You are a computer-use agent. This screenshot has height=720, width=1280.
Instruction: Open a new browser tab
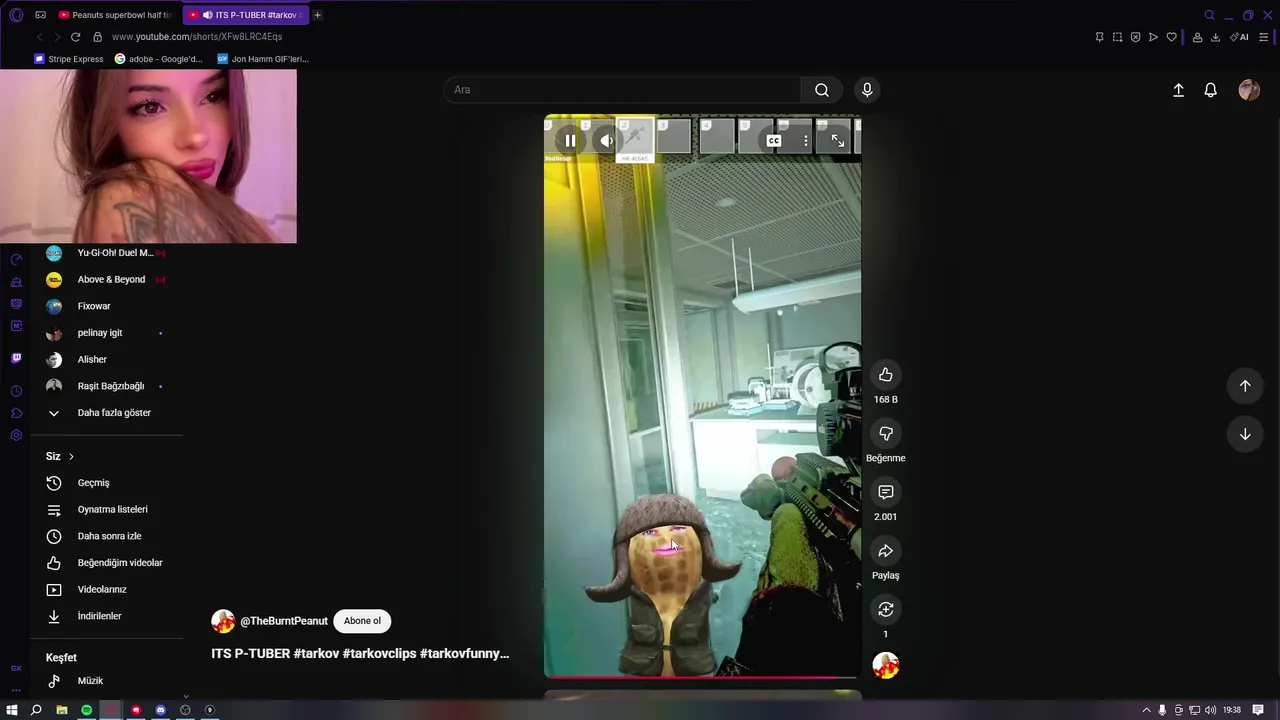coord(318,15)
